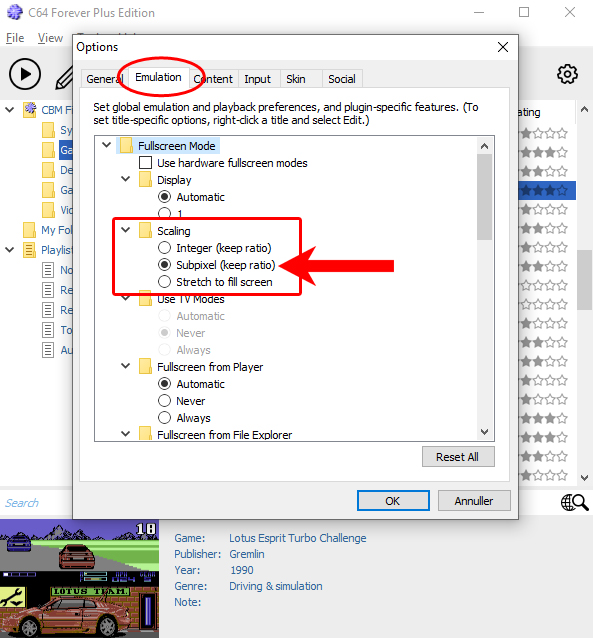593x638 pixels.
Task: Click the globe search icon
Action: tap(574, 503)
